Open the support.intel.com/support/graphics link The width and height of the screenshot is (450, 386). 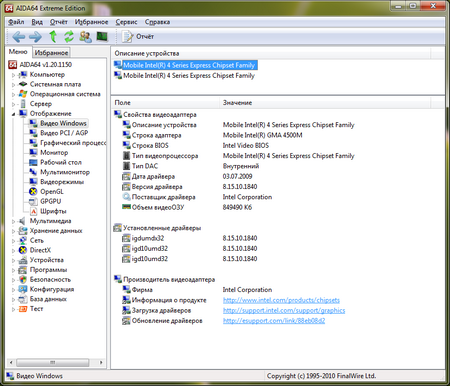[x=284, y=310]
